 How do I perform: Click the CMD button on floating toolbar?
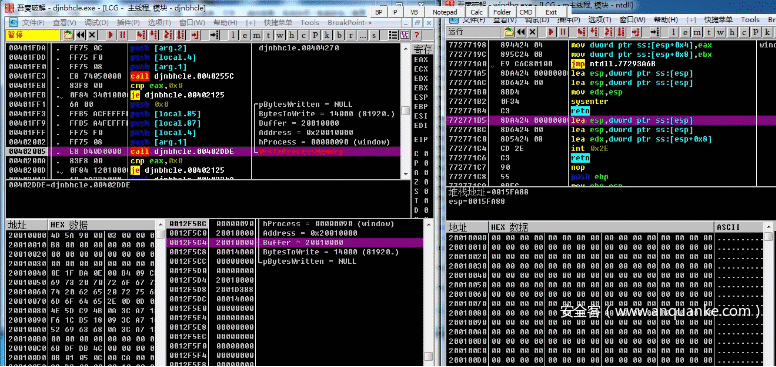pyautogui.click(x=526, y=12)
